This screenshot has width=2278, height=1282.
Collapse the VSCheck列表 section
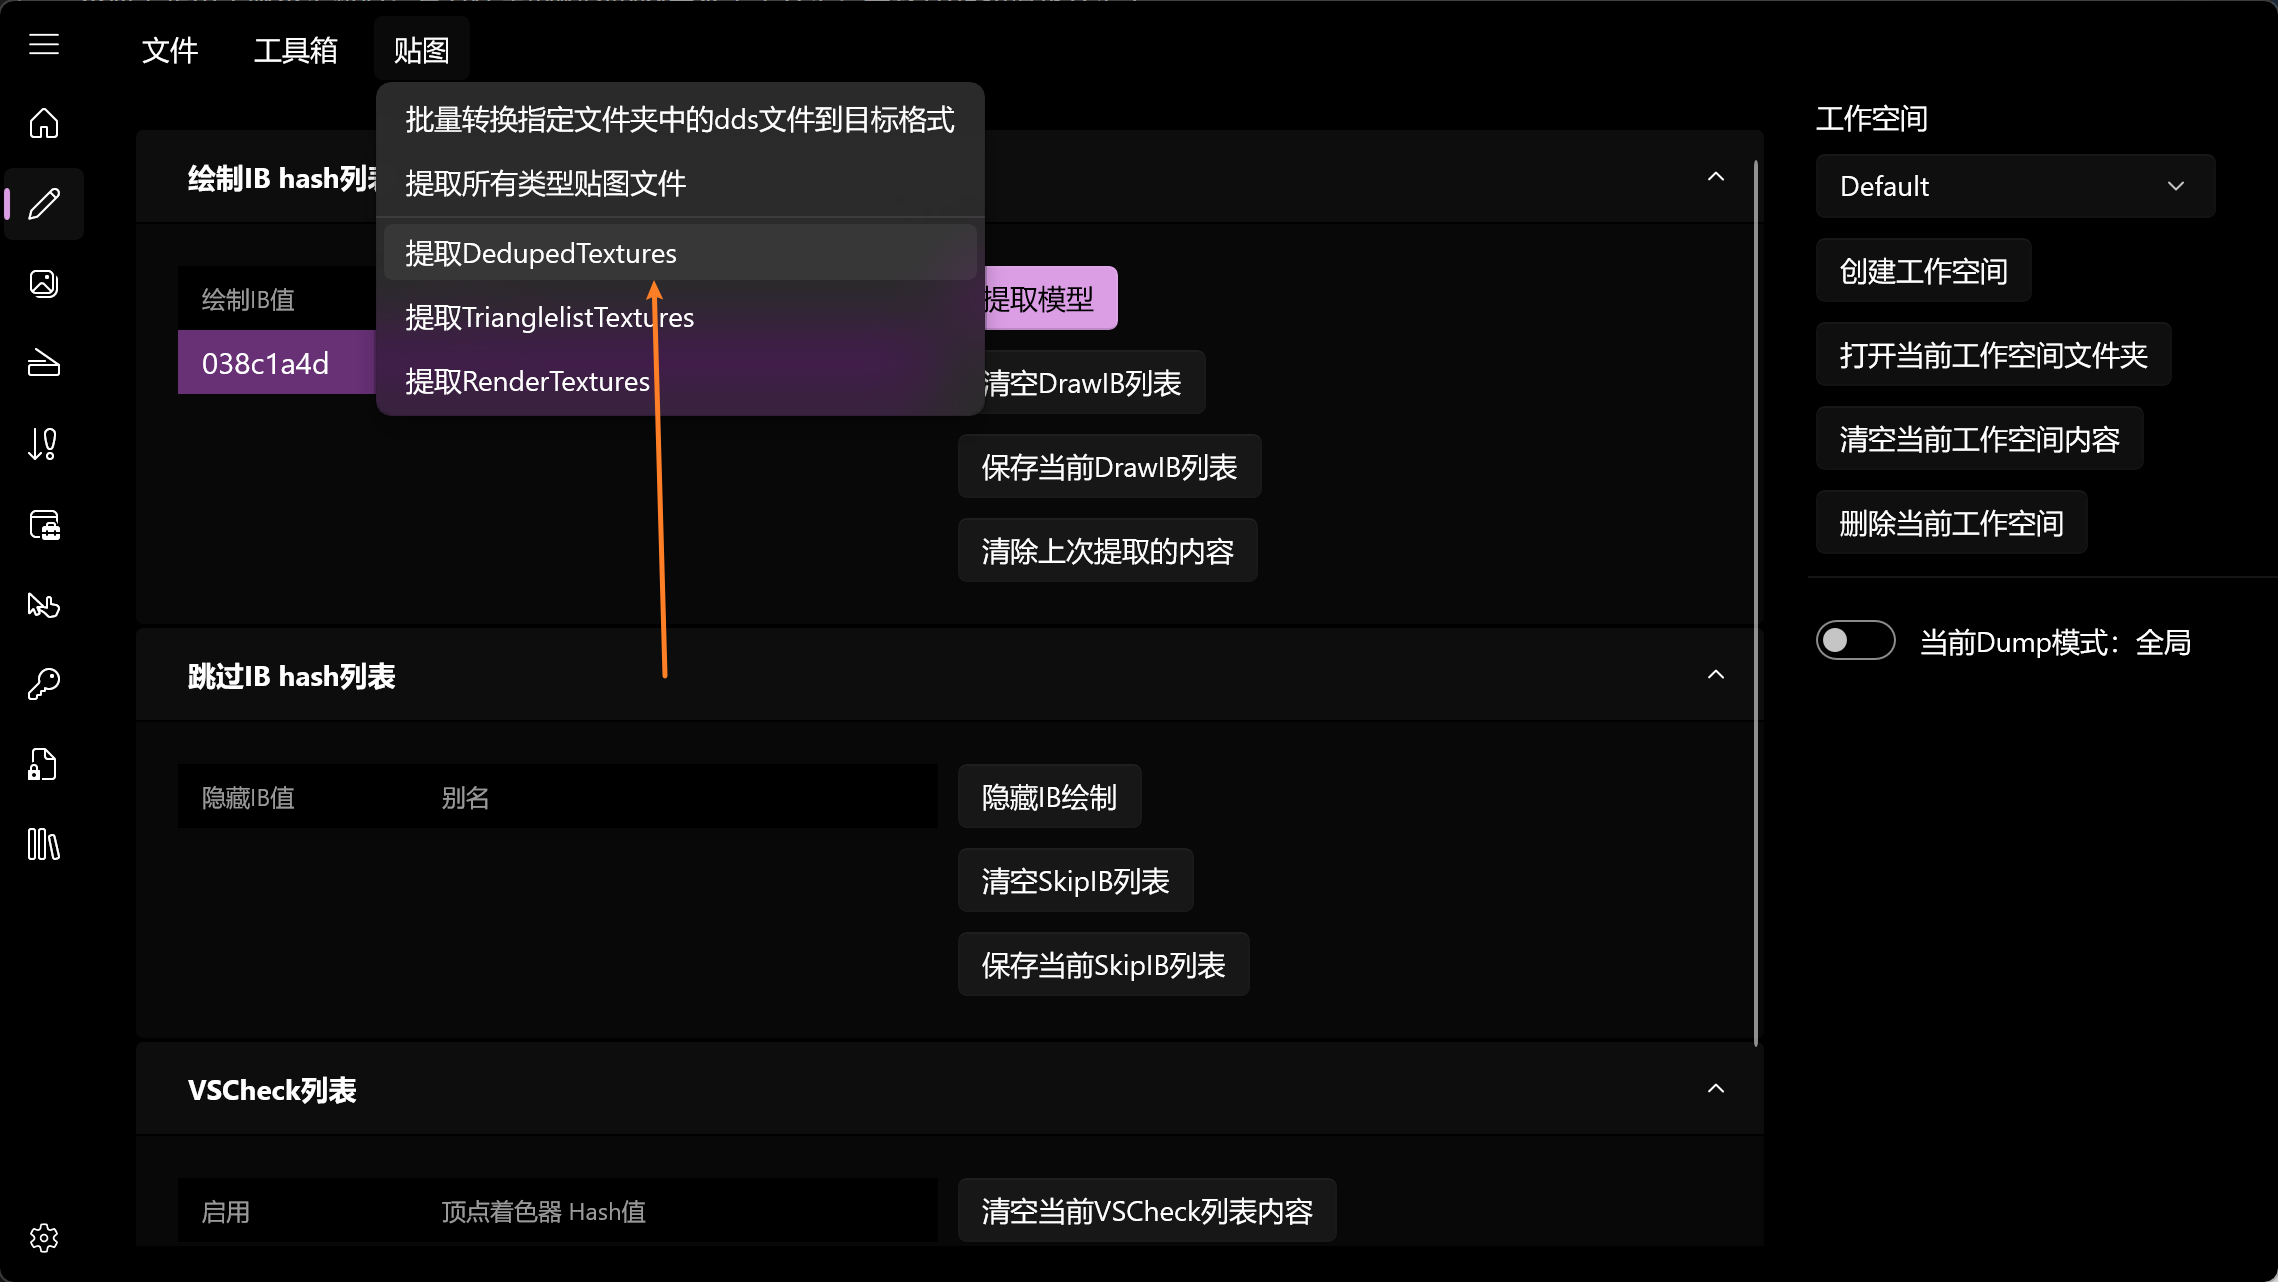[1716, 1088]
